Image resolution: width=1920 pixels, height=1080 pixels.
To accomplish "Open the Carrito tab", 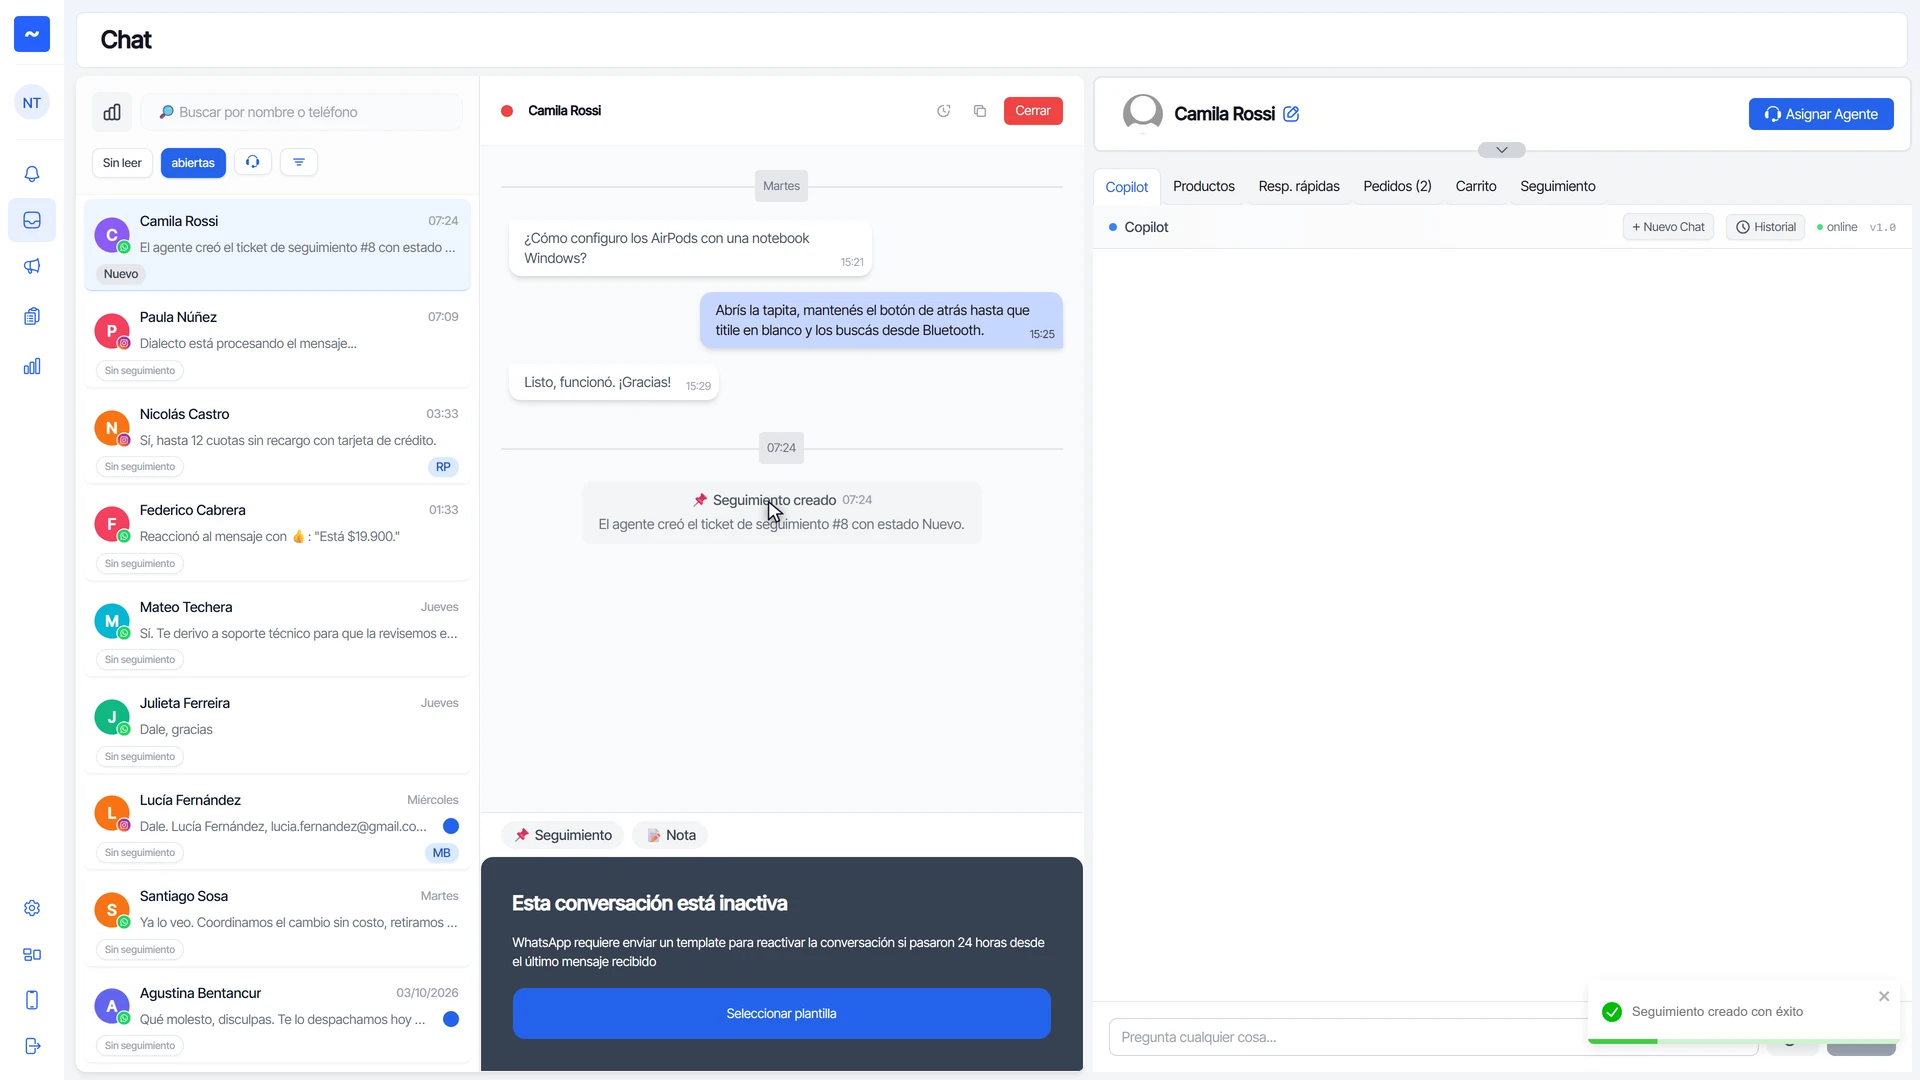I will tap(1475, 187).
